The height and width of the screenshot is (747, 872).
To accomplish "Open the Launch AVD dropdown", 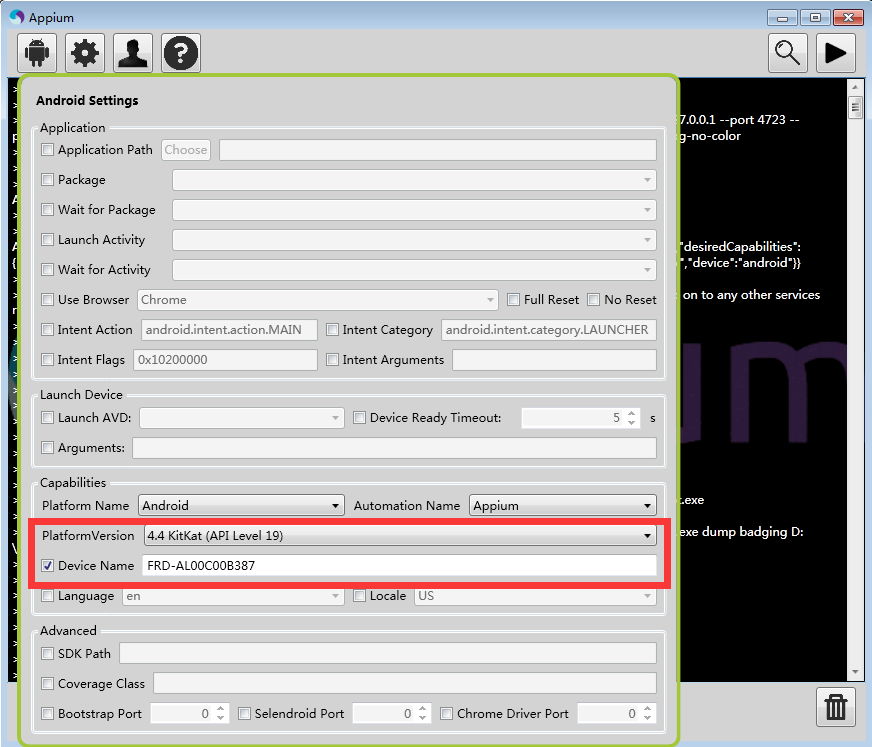I will 242,418.
